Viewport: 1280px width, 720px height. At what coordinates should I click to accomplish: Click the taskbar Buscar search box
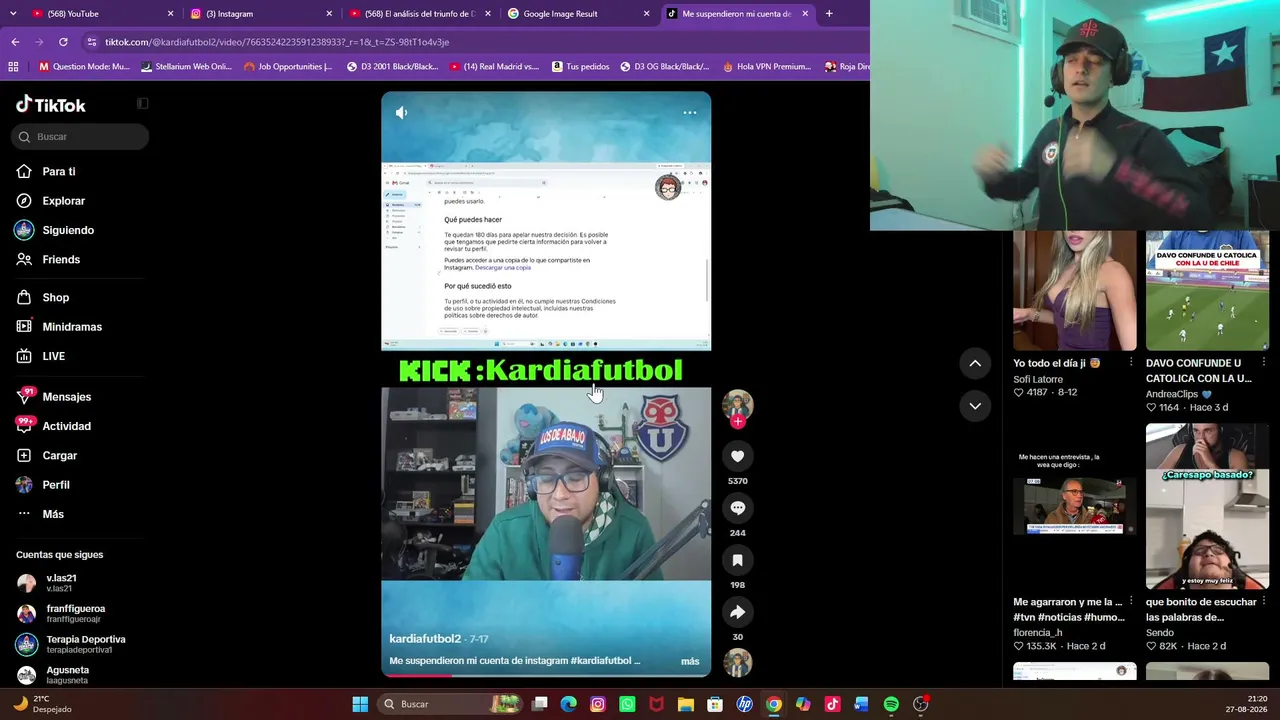point(449,704)
